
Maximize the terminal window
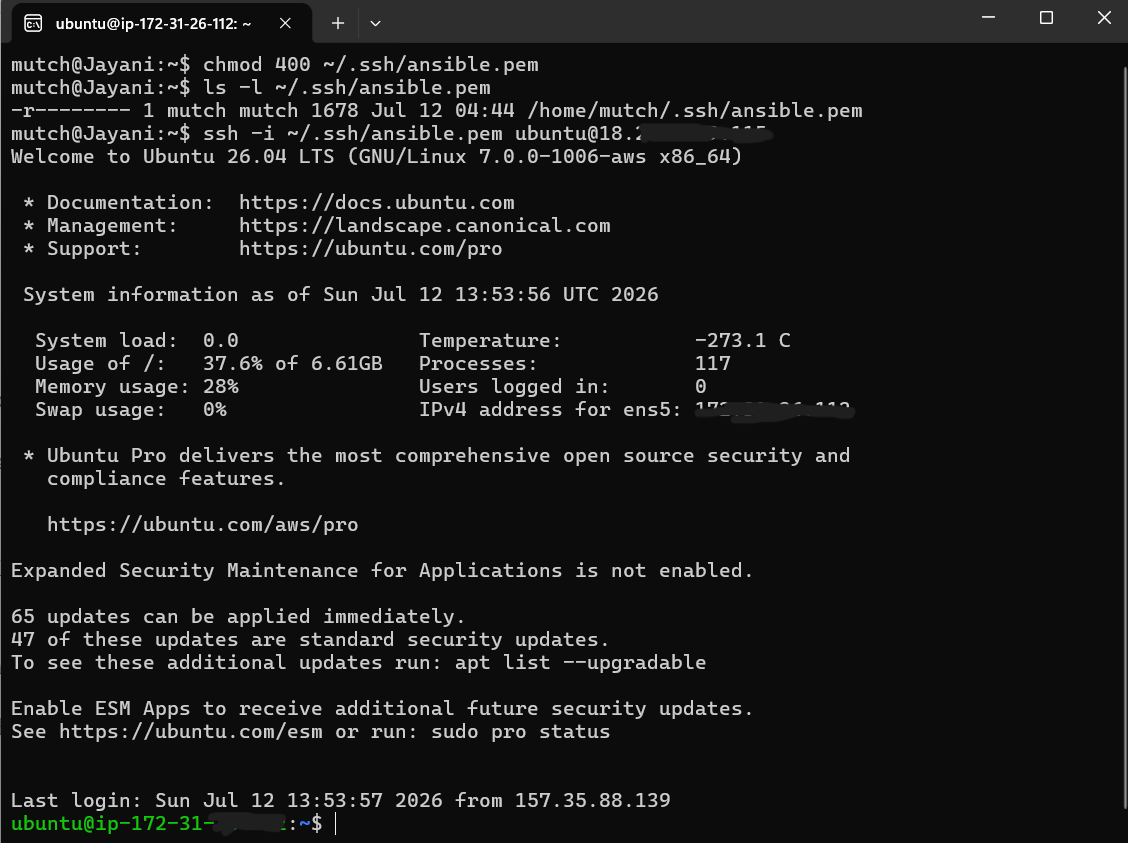(1046, 17)
